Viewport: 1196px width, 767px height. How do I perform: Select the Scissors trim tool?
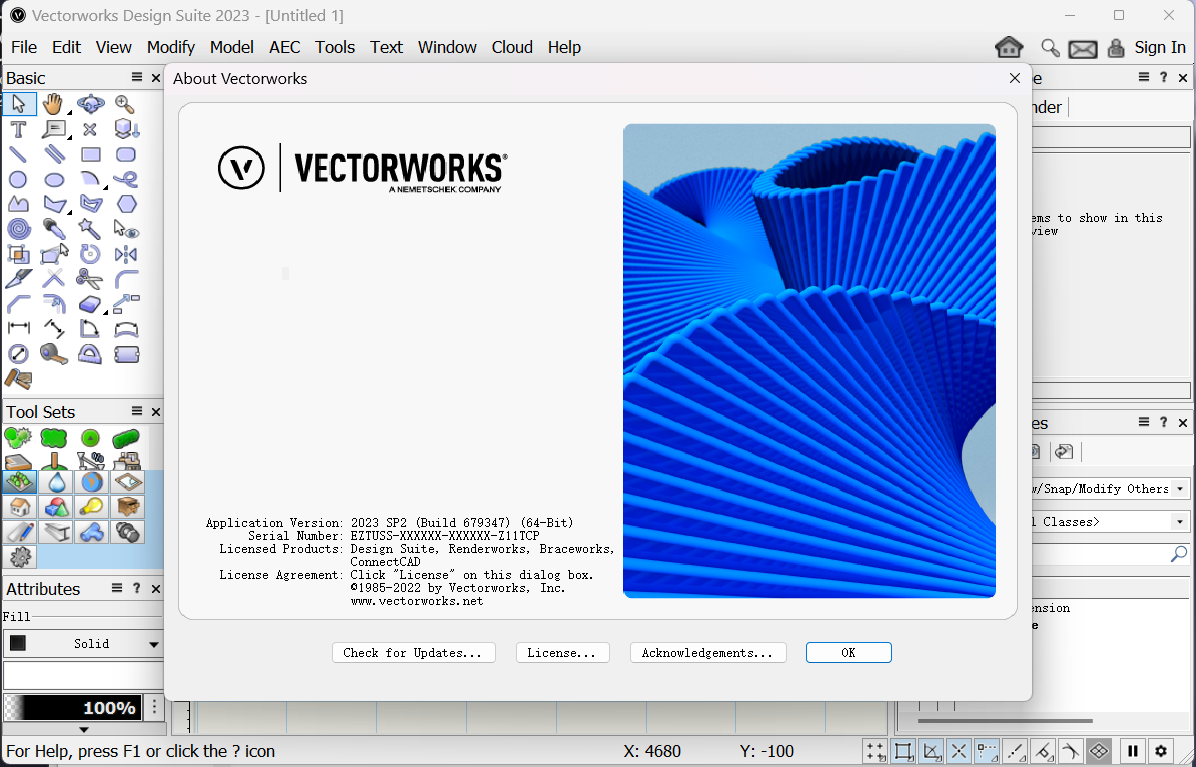tap(90, 278)
